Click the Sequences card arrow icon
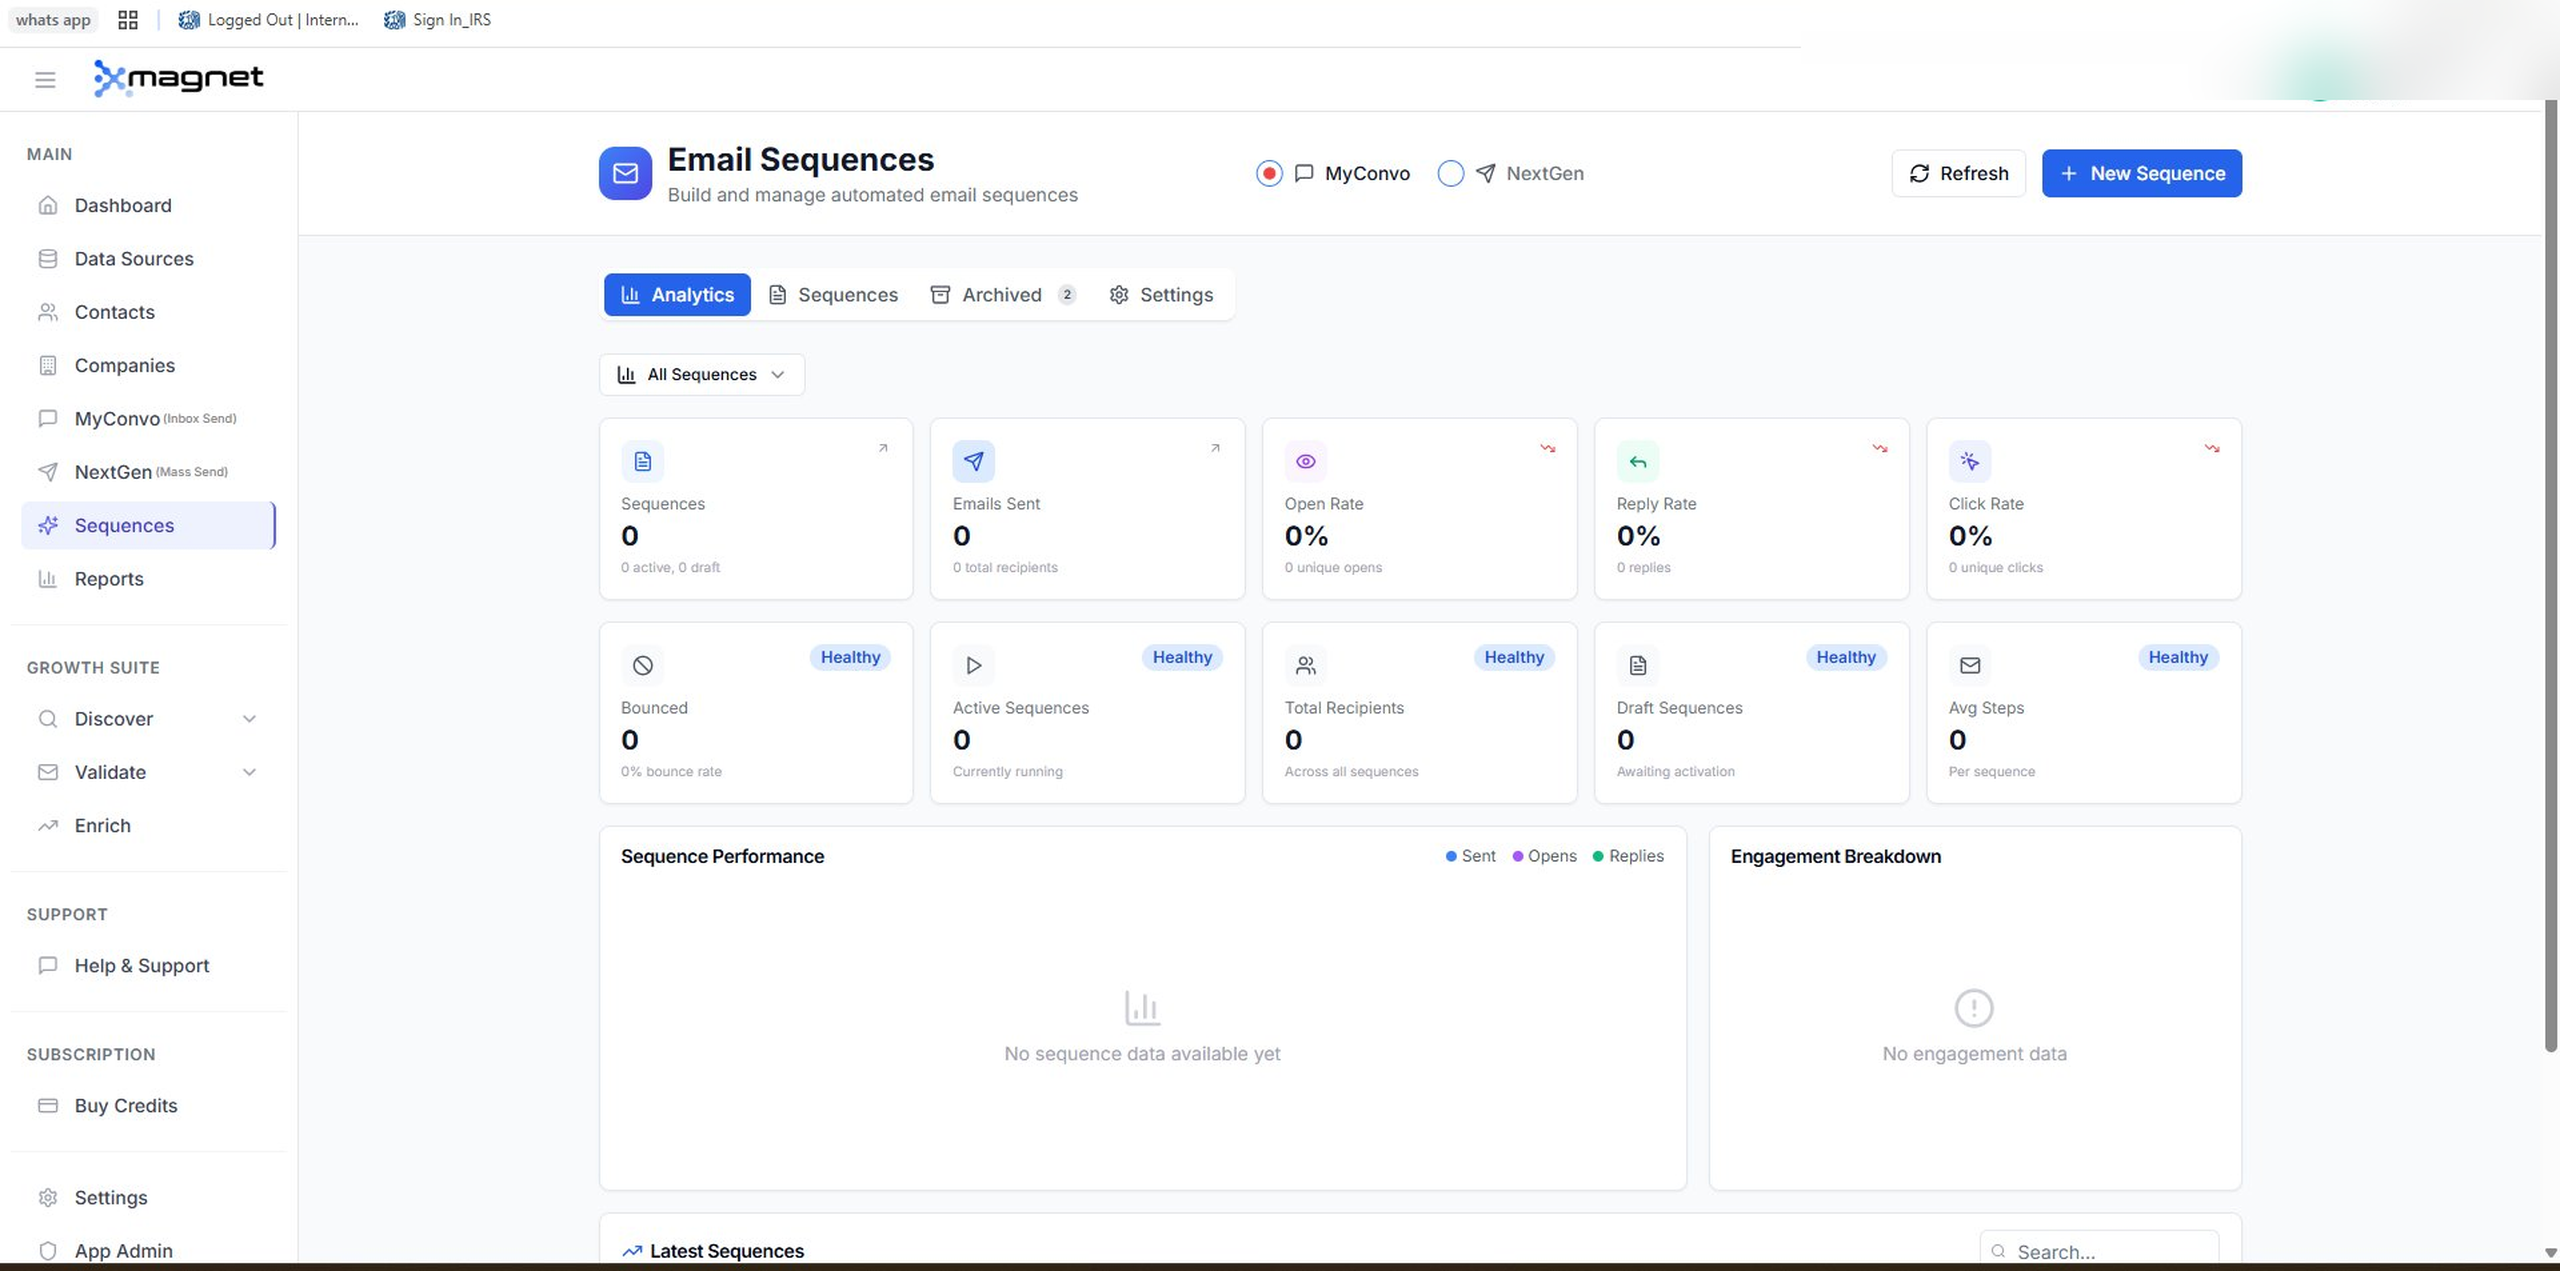 882,448
